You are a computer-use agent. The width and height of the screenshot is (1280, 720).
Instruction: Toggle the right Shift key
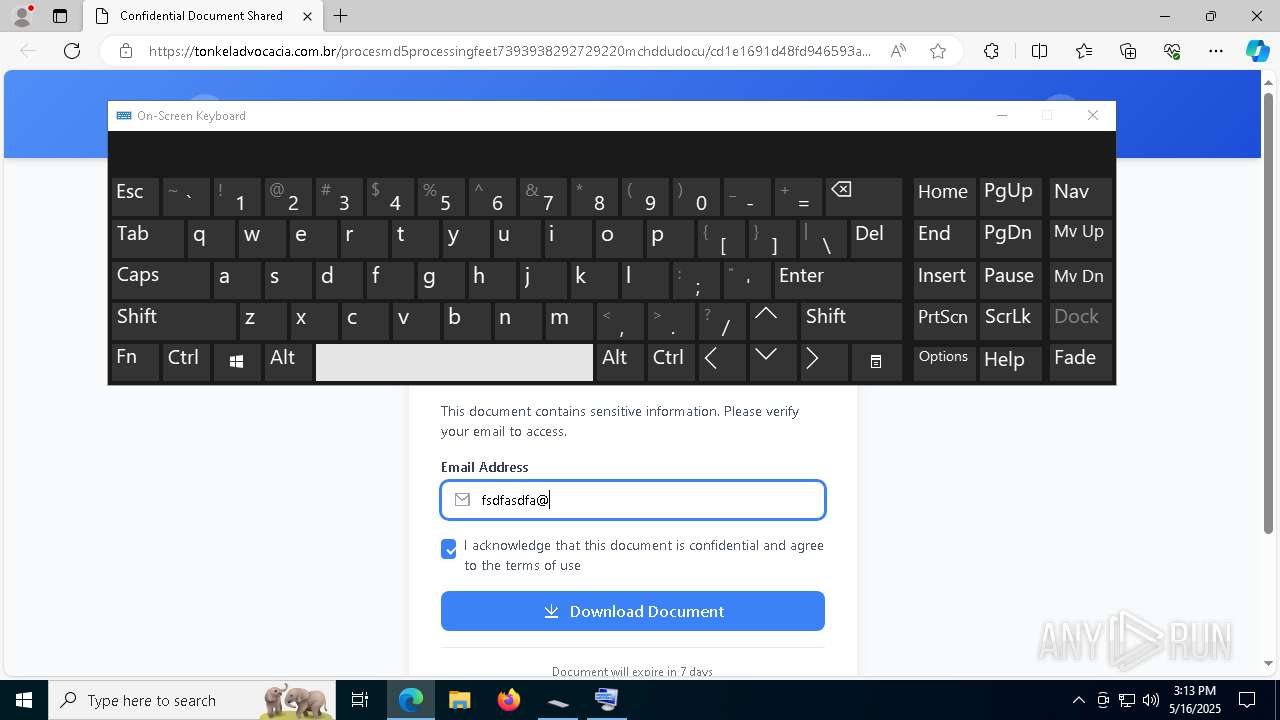[851, 320]
